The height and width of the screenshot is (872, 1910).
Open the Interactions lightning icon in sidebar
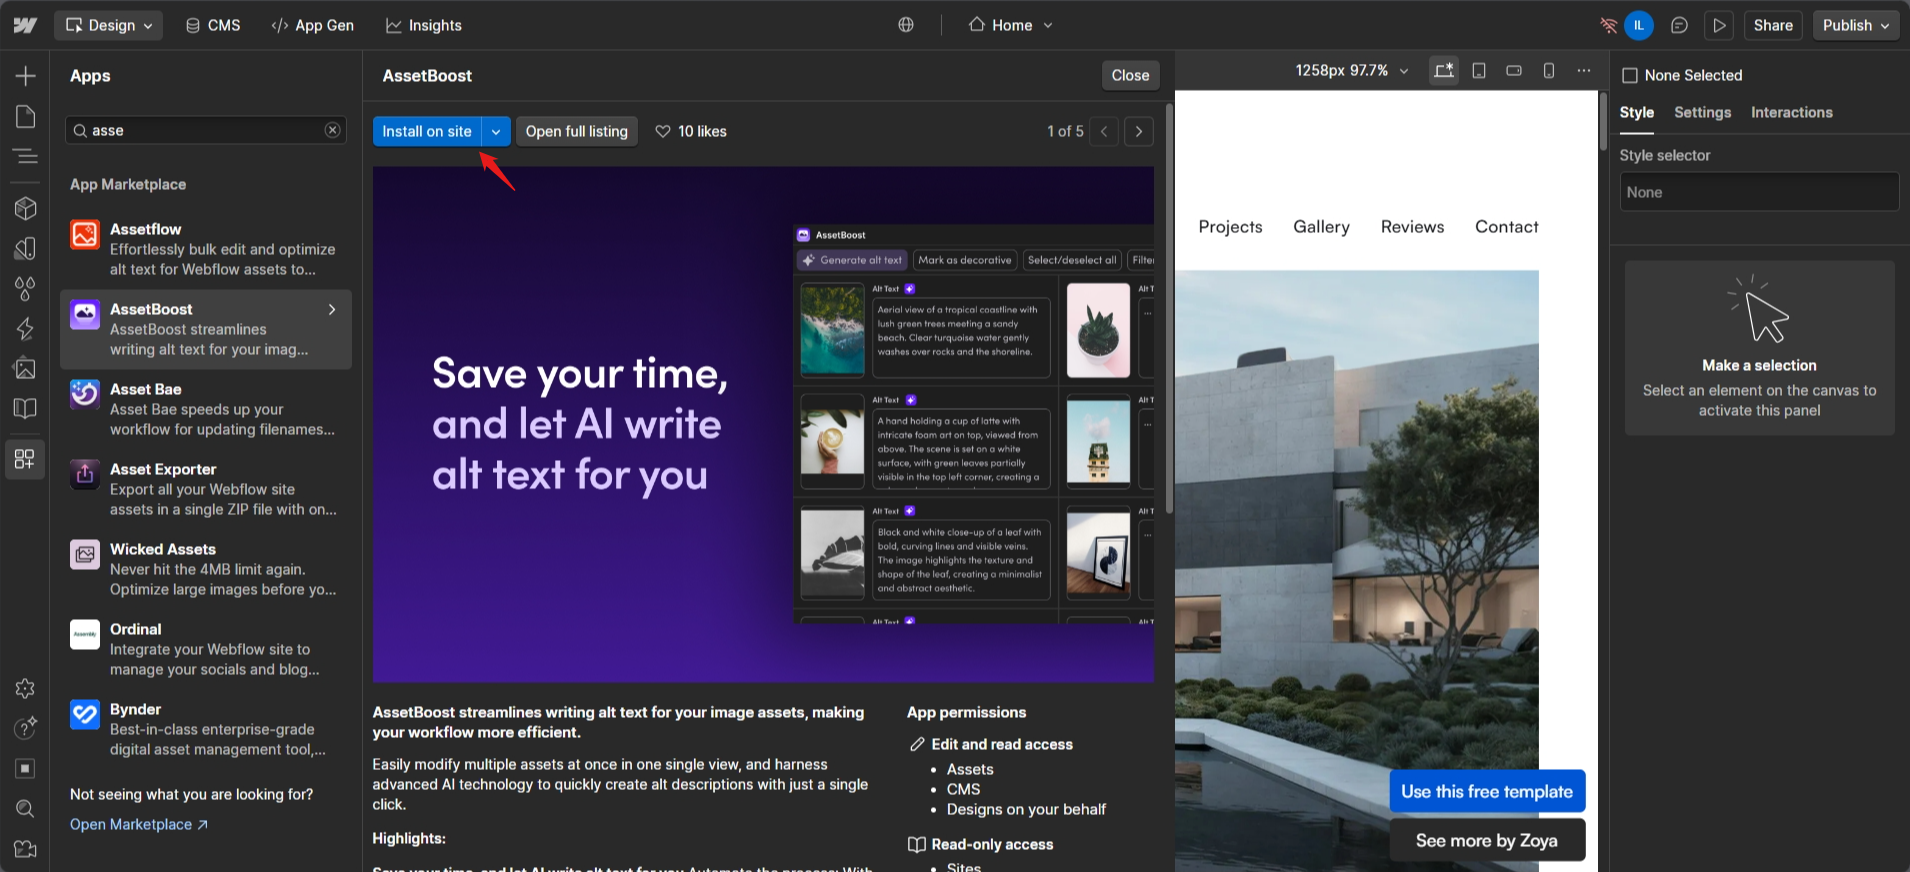(25, 328)
